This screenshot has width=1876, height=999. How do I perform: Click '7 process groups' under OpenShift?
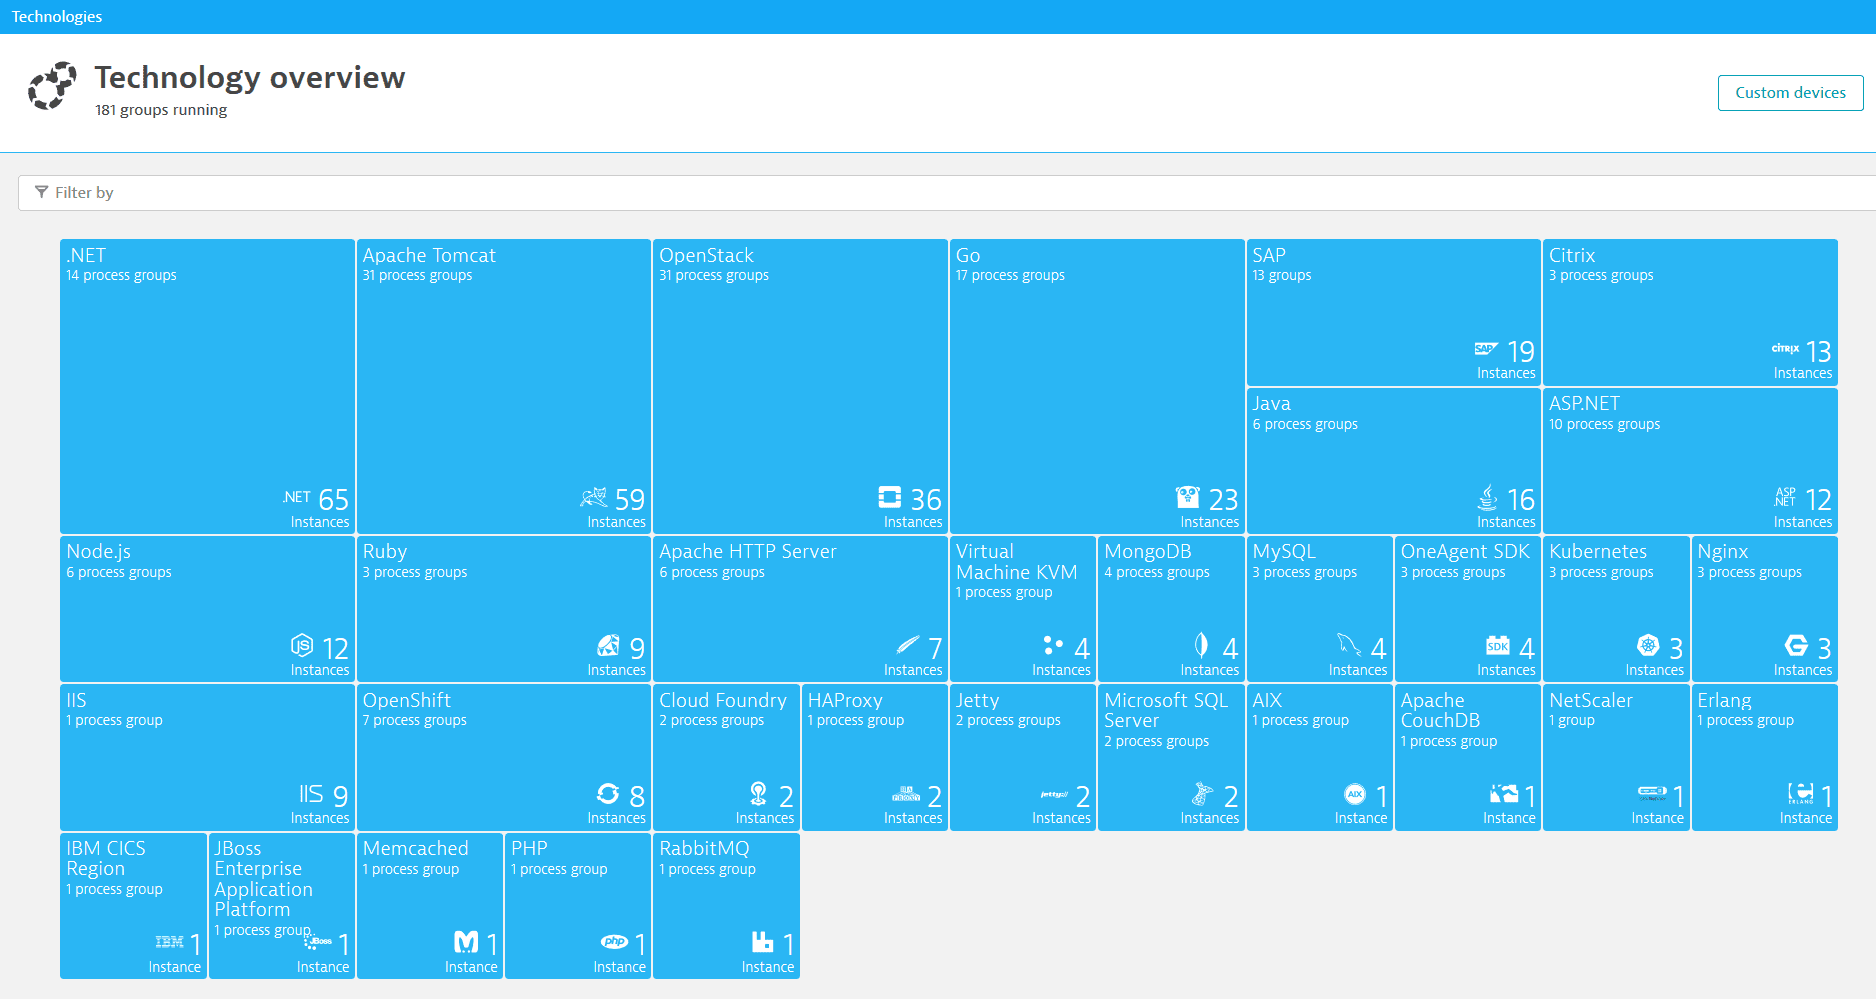click(x=414, y=720)
